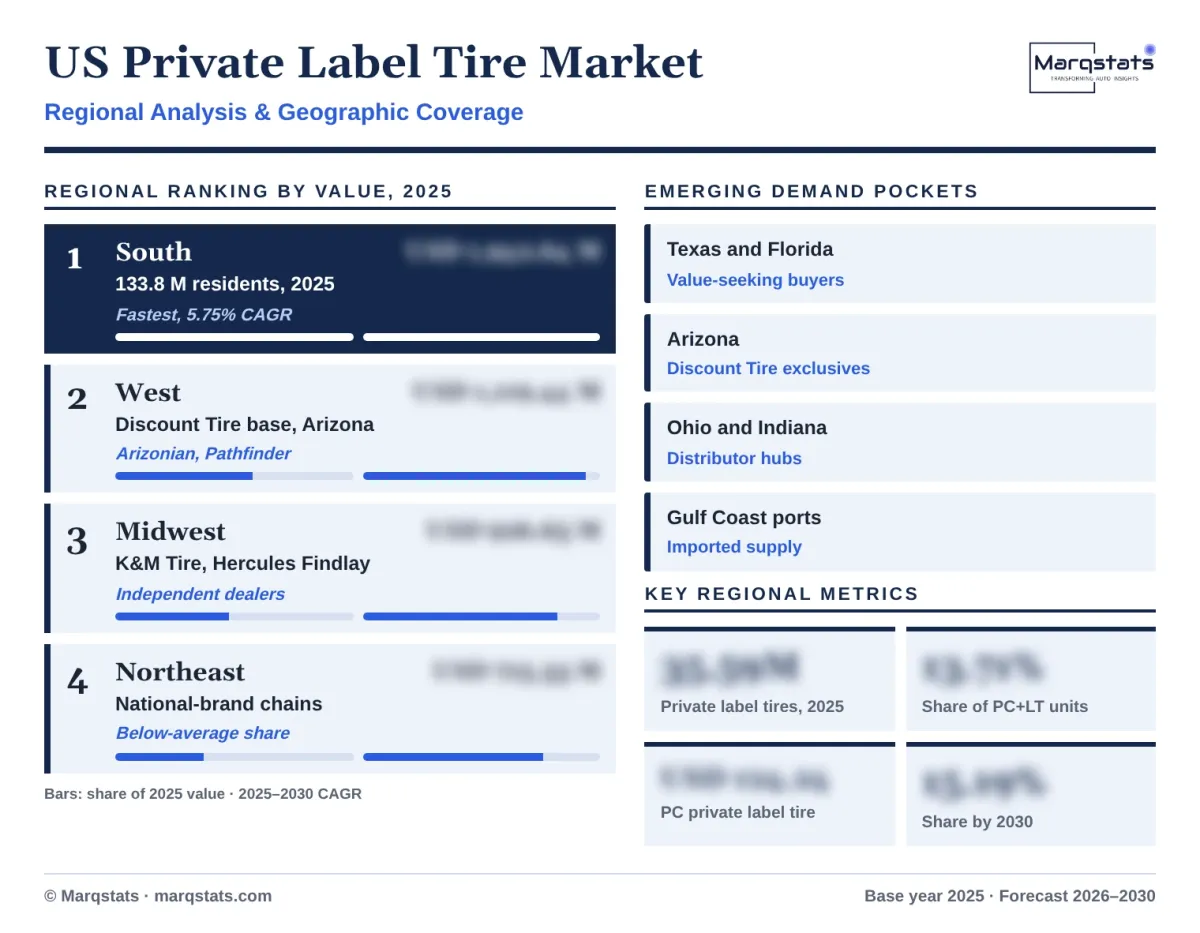Viewport: 1200px width, 933px height.
Task: Click text 133.8 M residents, 2025
Action: coord(225,284)
